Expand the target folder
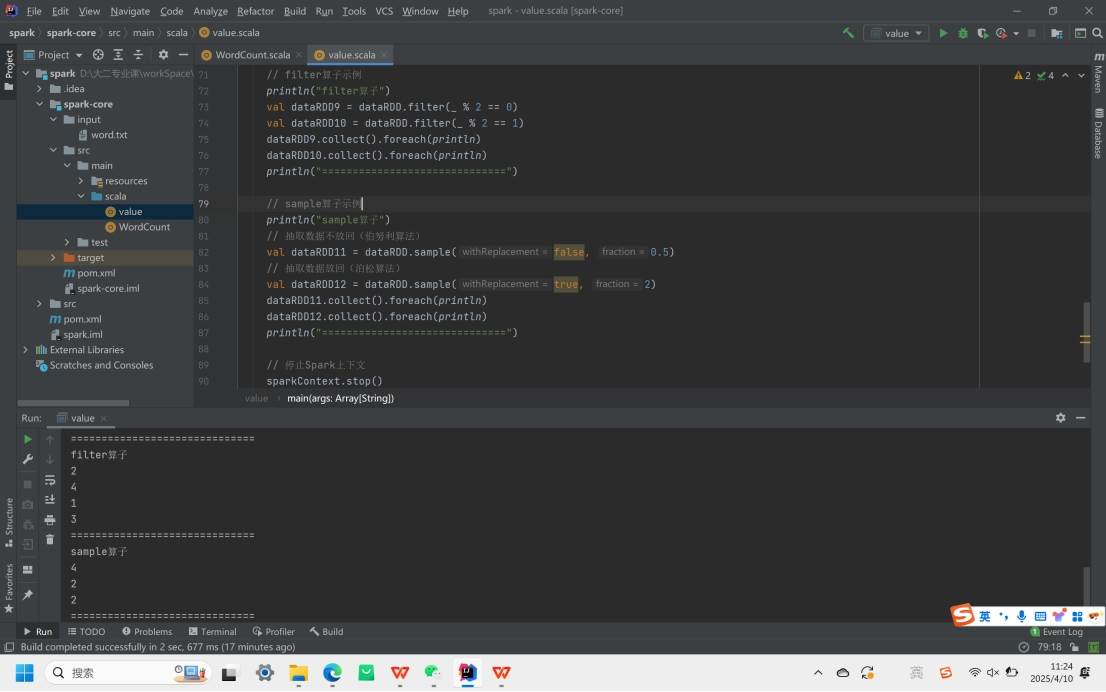Screen dimensions: 1106x692 (x=54, y=258)
